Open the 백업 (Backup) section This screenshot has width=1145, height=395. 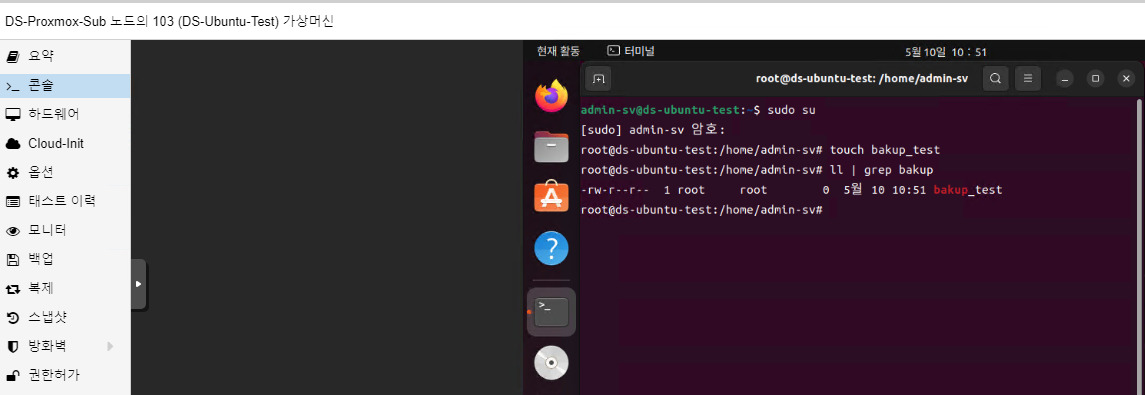(65, 259)
